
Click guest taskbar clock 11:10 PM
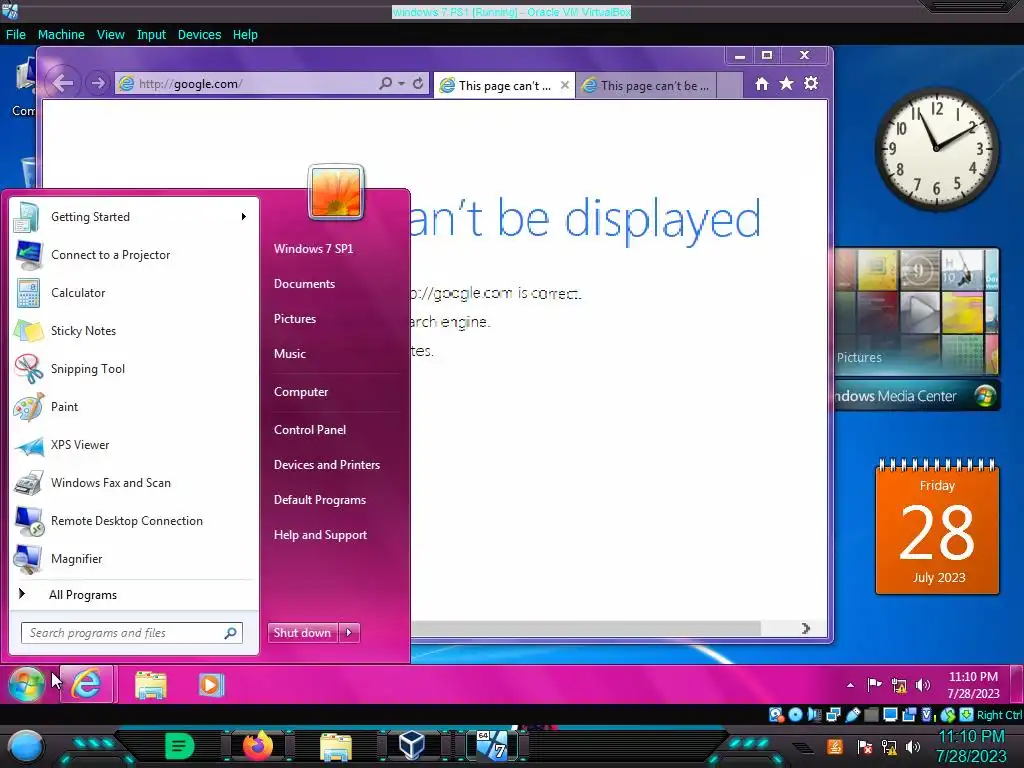(x=973, y=685)
